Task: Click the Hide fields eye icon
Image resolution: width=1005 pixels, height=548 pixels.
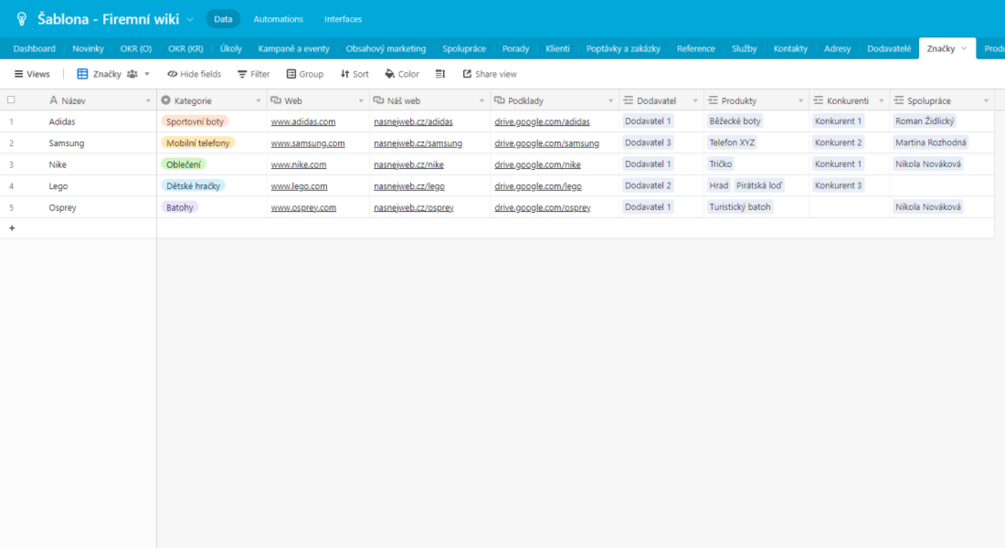Action: (x=172, y=74)
